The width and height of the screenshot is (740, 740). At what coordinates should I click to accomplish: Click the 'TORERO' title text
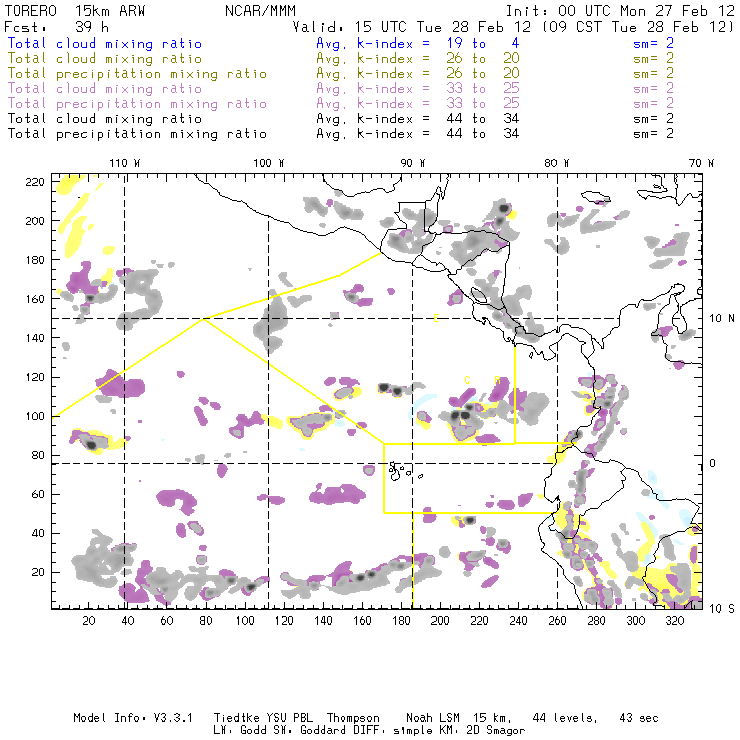31,11
